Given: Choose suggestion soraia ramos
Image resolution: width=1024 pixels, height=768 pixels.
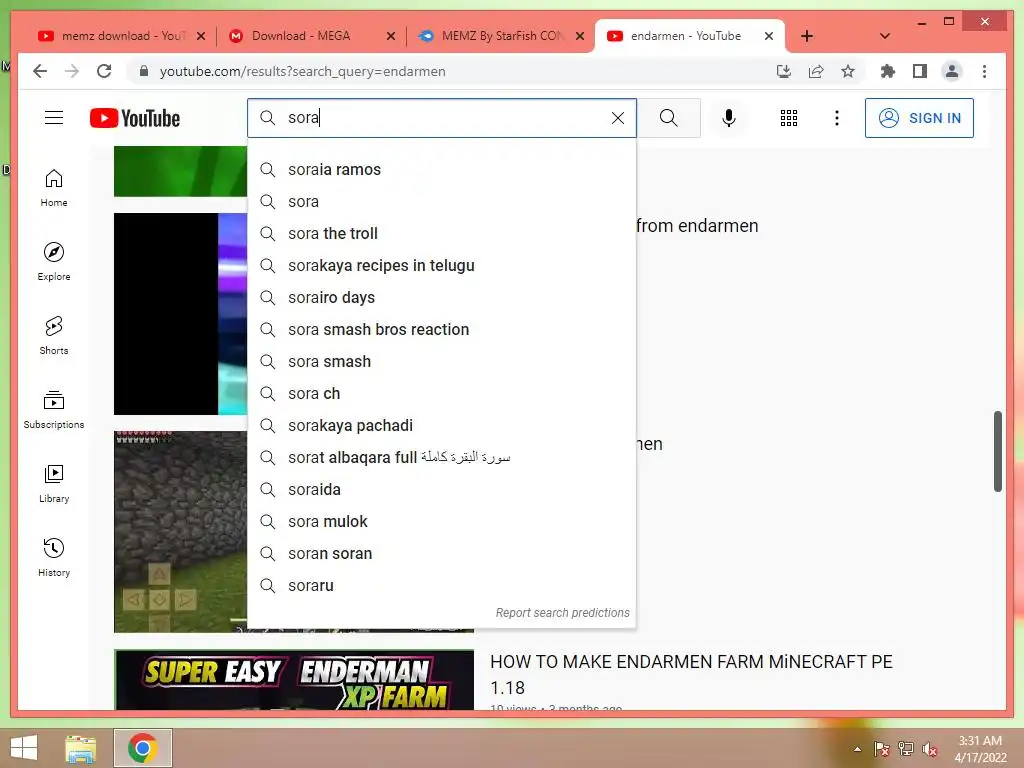Looking at the screenshot, I should point(441,169).
